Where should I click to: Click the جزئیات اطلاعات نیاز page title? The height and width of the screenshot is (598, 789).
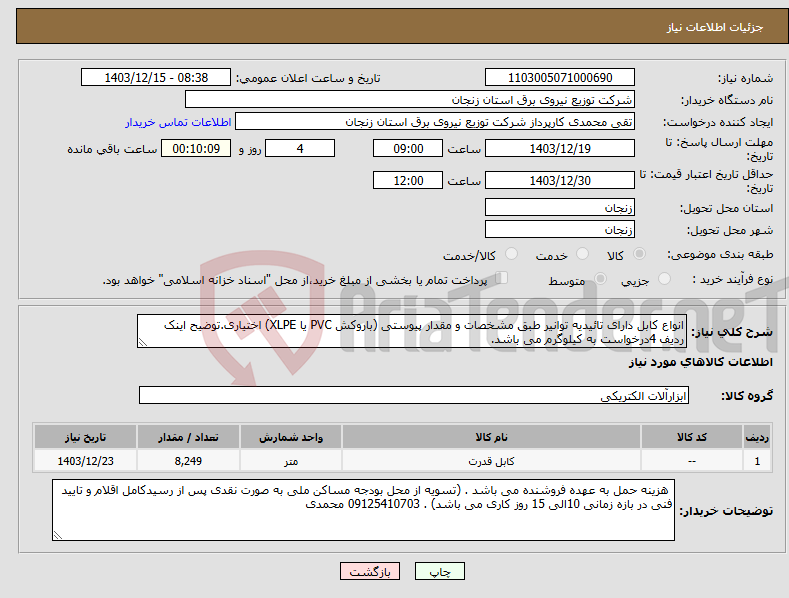[x=715, y=27]
